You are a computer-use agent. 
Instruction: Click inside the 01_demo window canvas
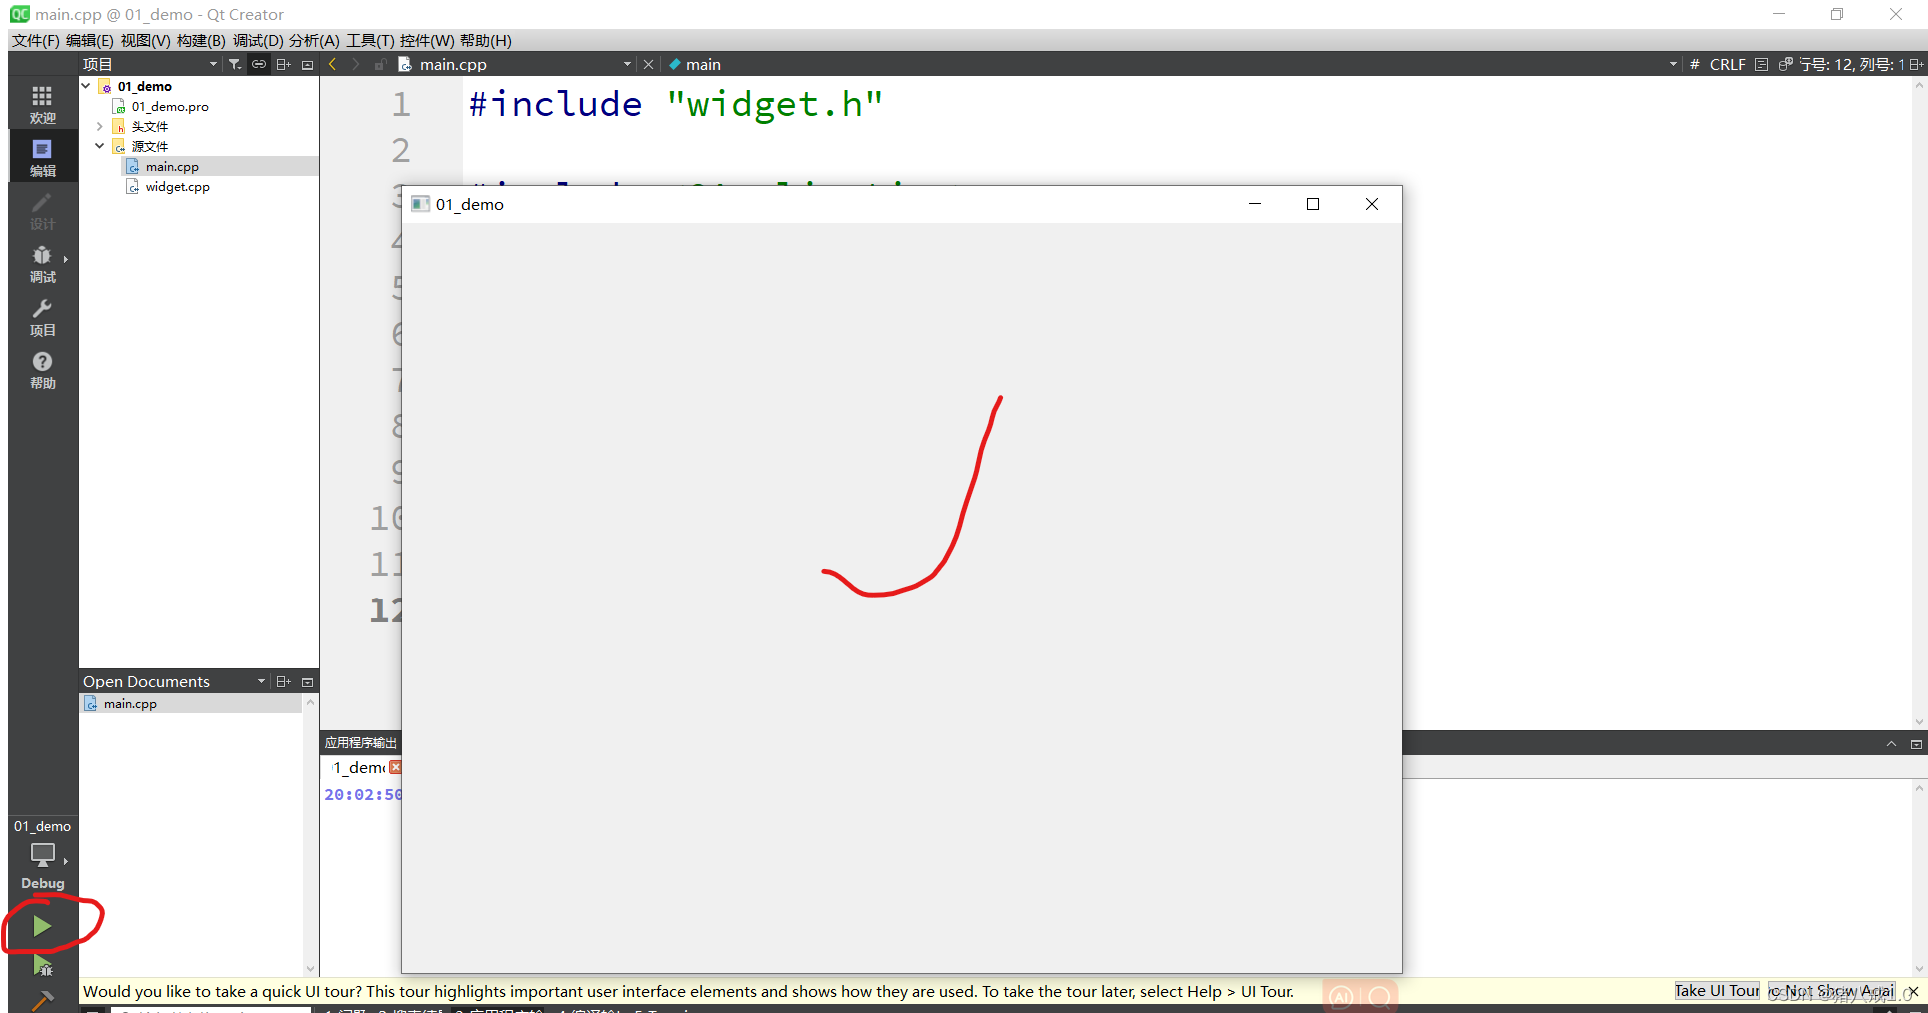tap(901, 597)
